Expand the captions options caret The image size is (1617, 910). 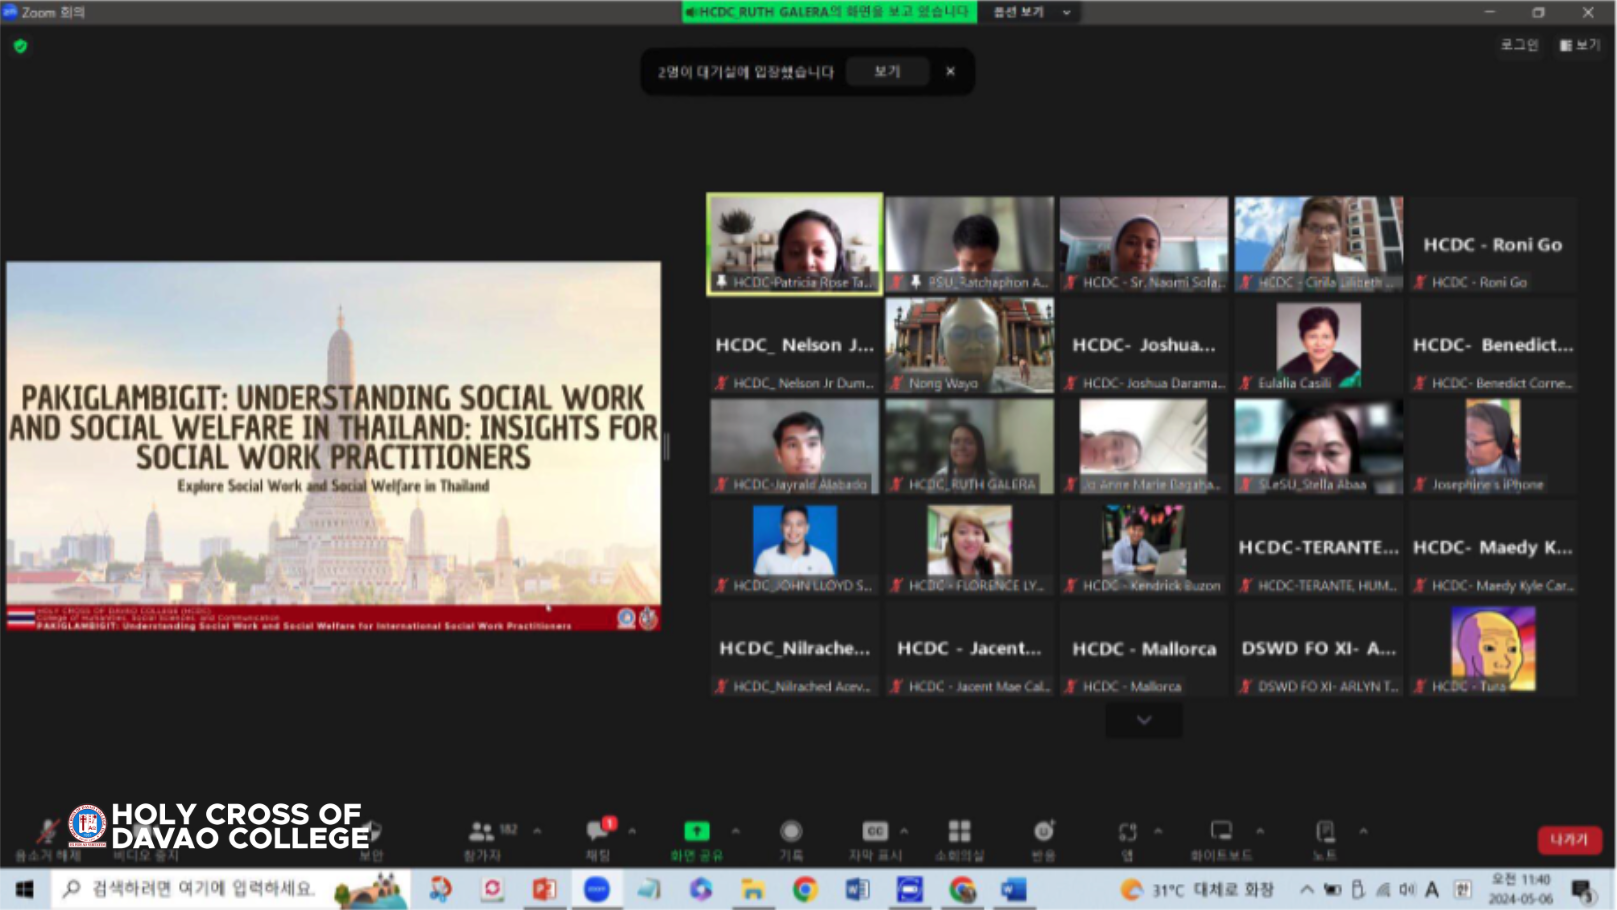tap(904, 831)
